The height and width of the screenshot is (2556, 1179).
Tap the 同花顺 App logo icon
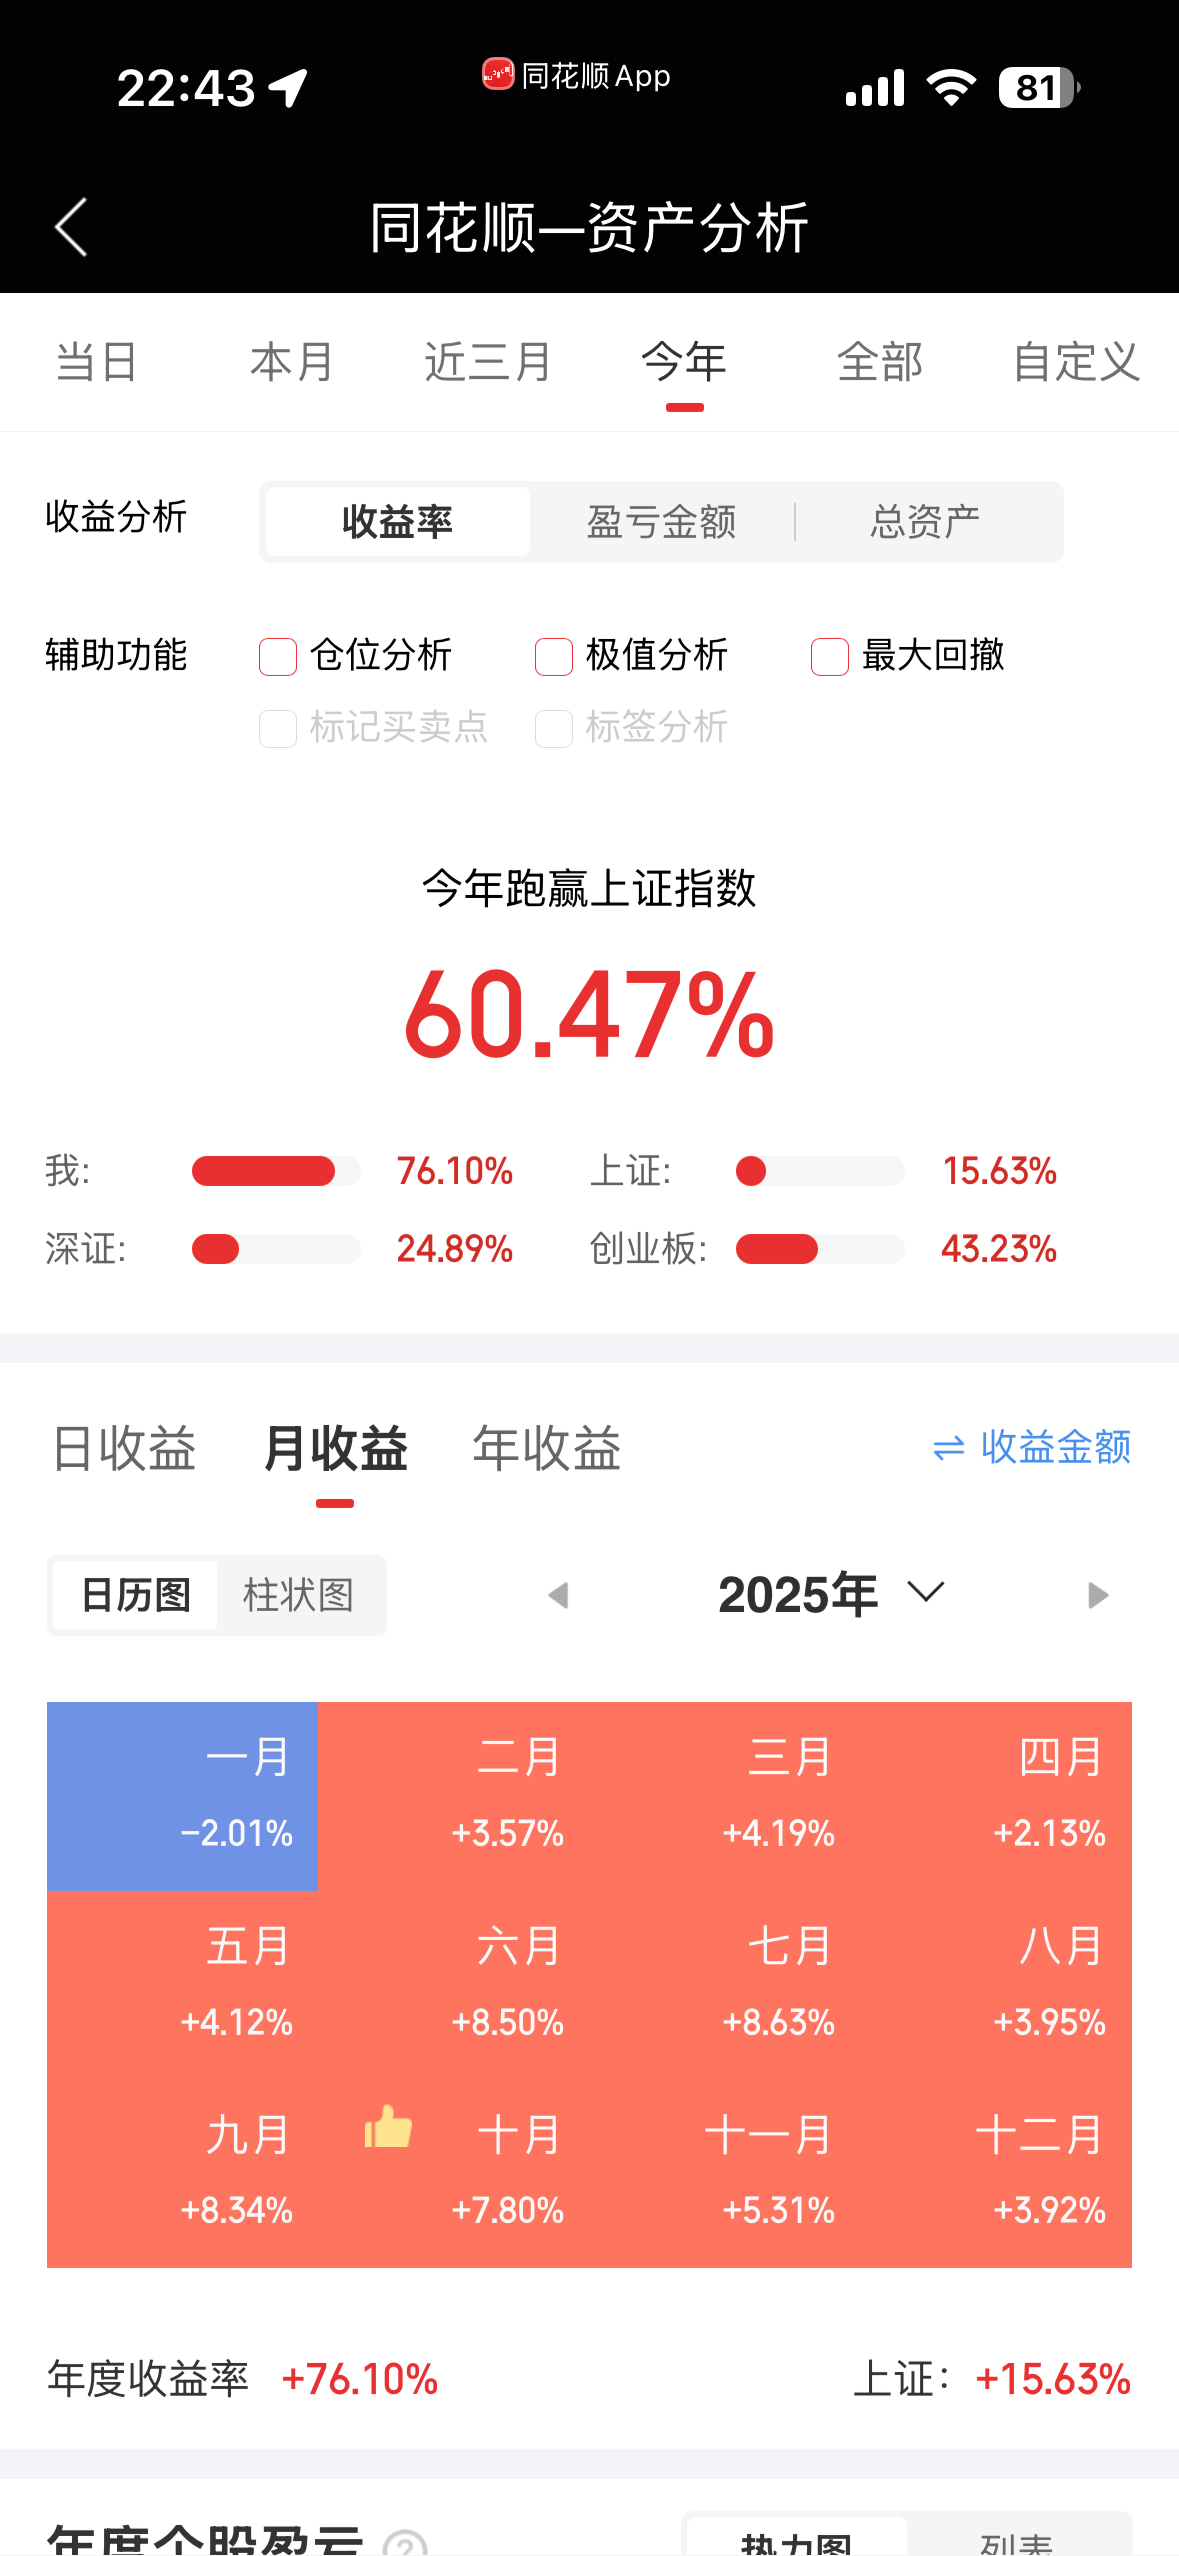click(x=498, y=75)
